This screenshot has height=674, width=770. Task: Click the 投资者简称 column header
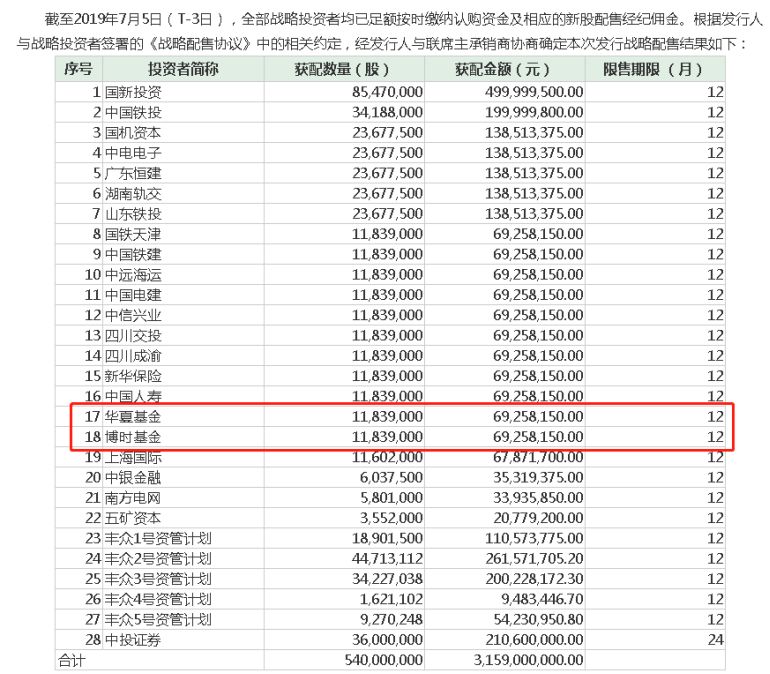pos(183,69)
